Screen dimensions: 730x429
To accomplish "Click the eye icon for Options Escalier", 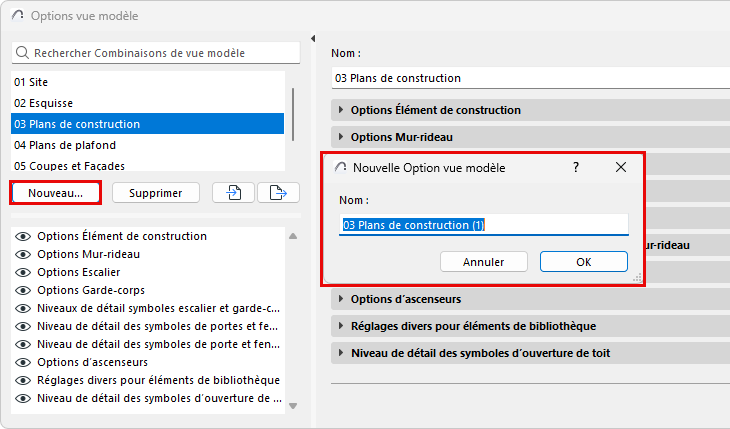I will coord(23,272).
